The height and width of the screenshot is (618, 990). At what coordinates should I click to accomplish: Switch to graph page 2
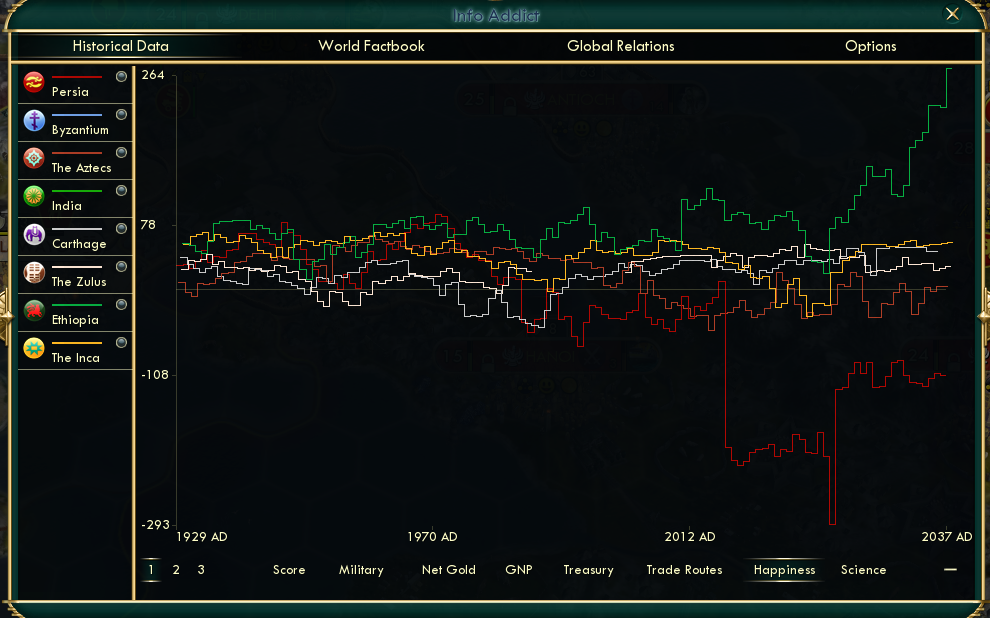pos(176,570)
